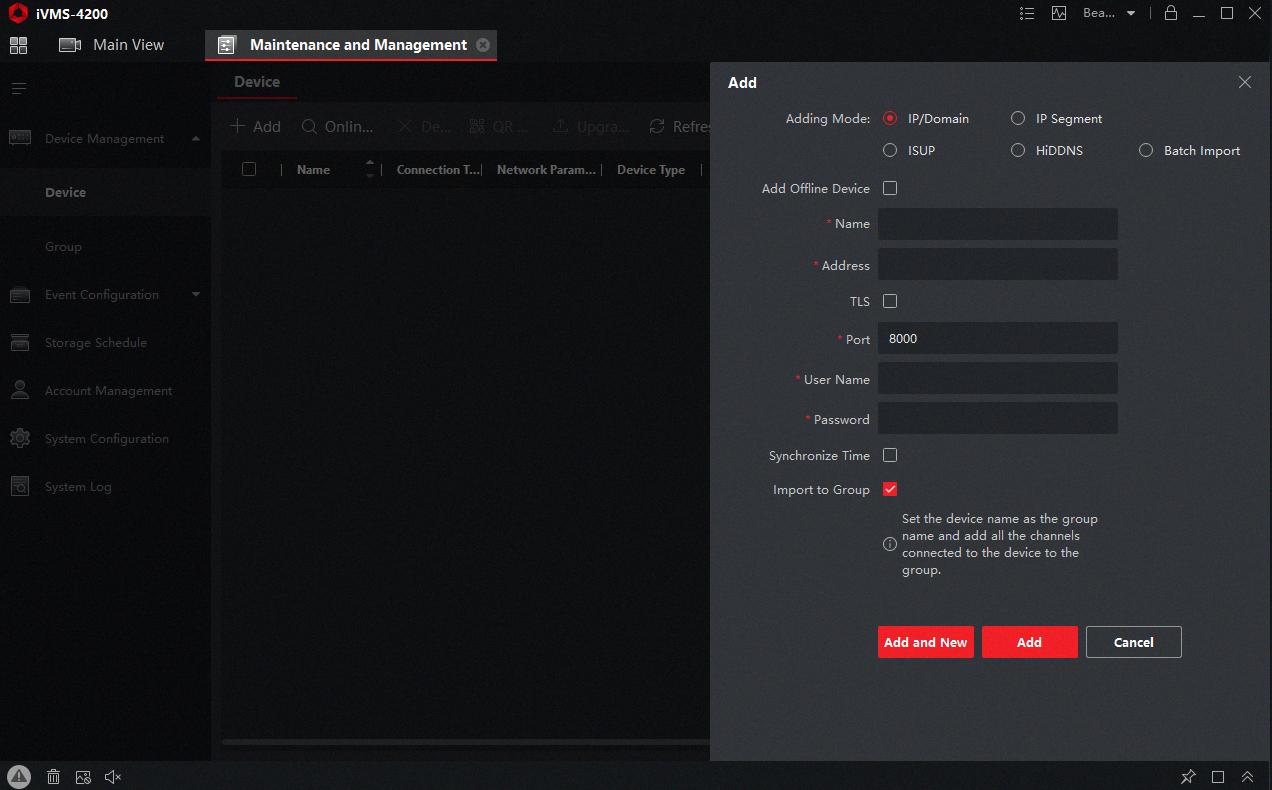Viewport: 1272px width, 790px height.
Task: Click into the User Name input field
Action: pos(998,379)
